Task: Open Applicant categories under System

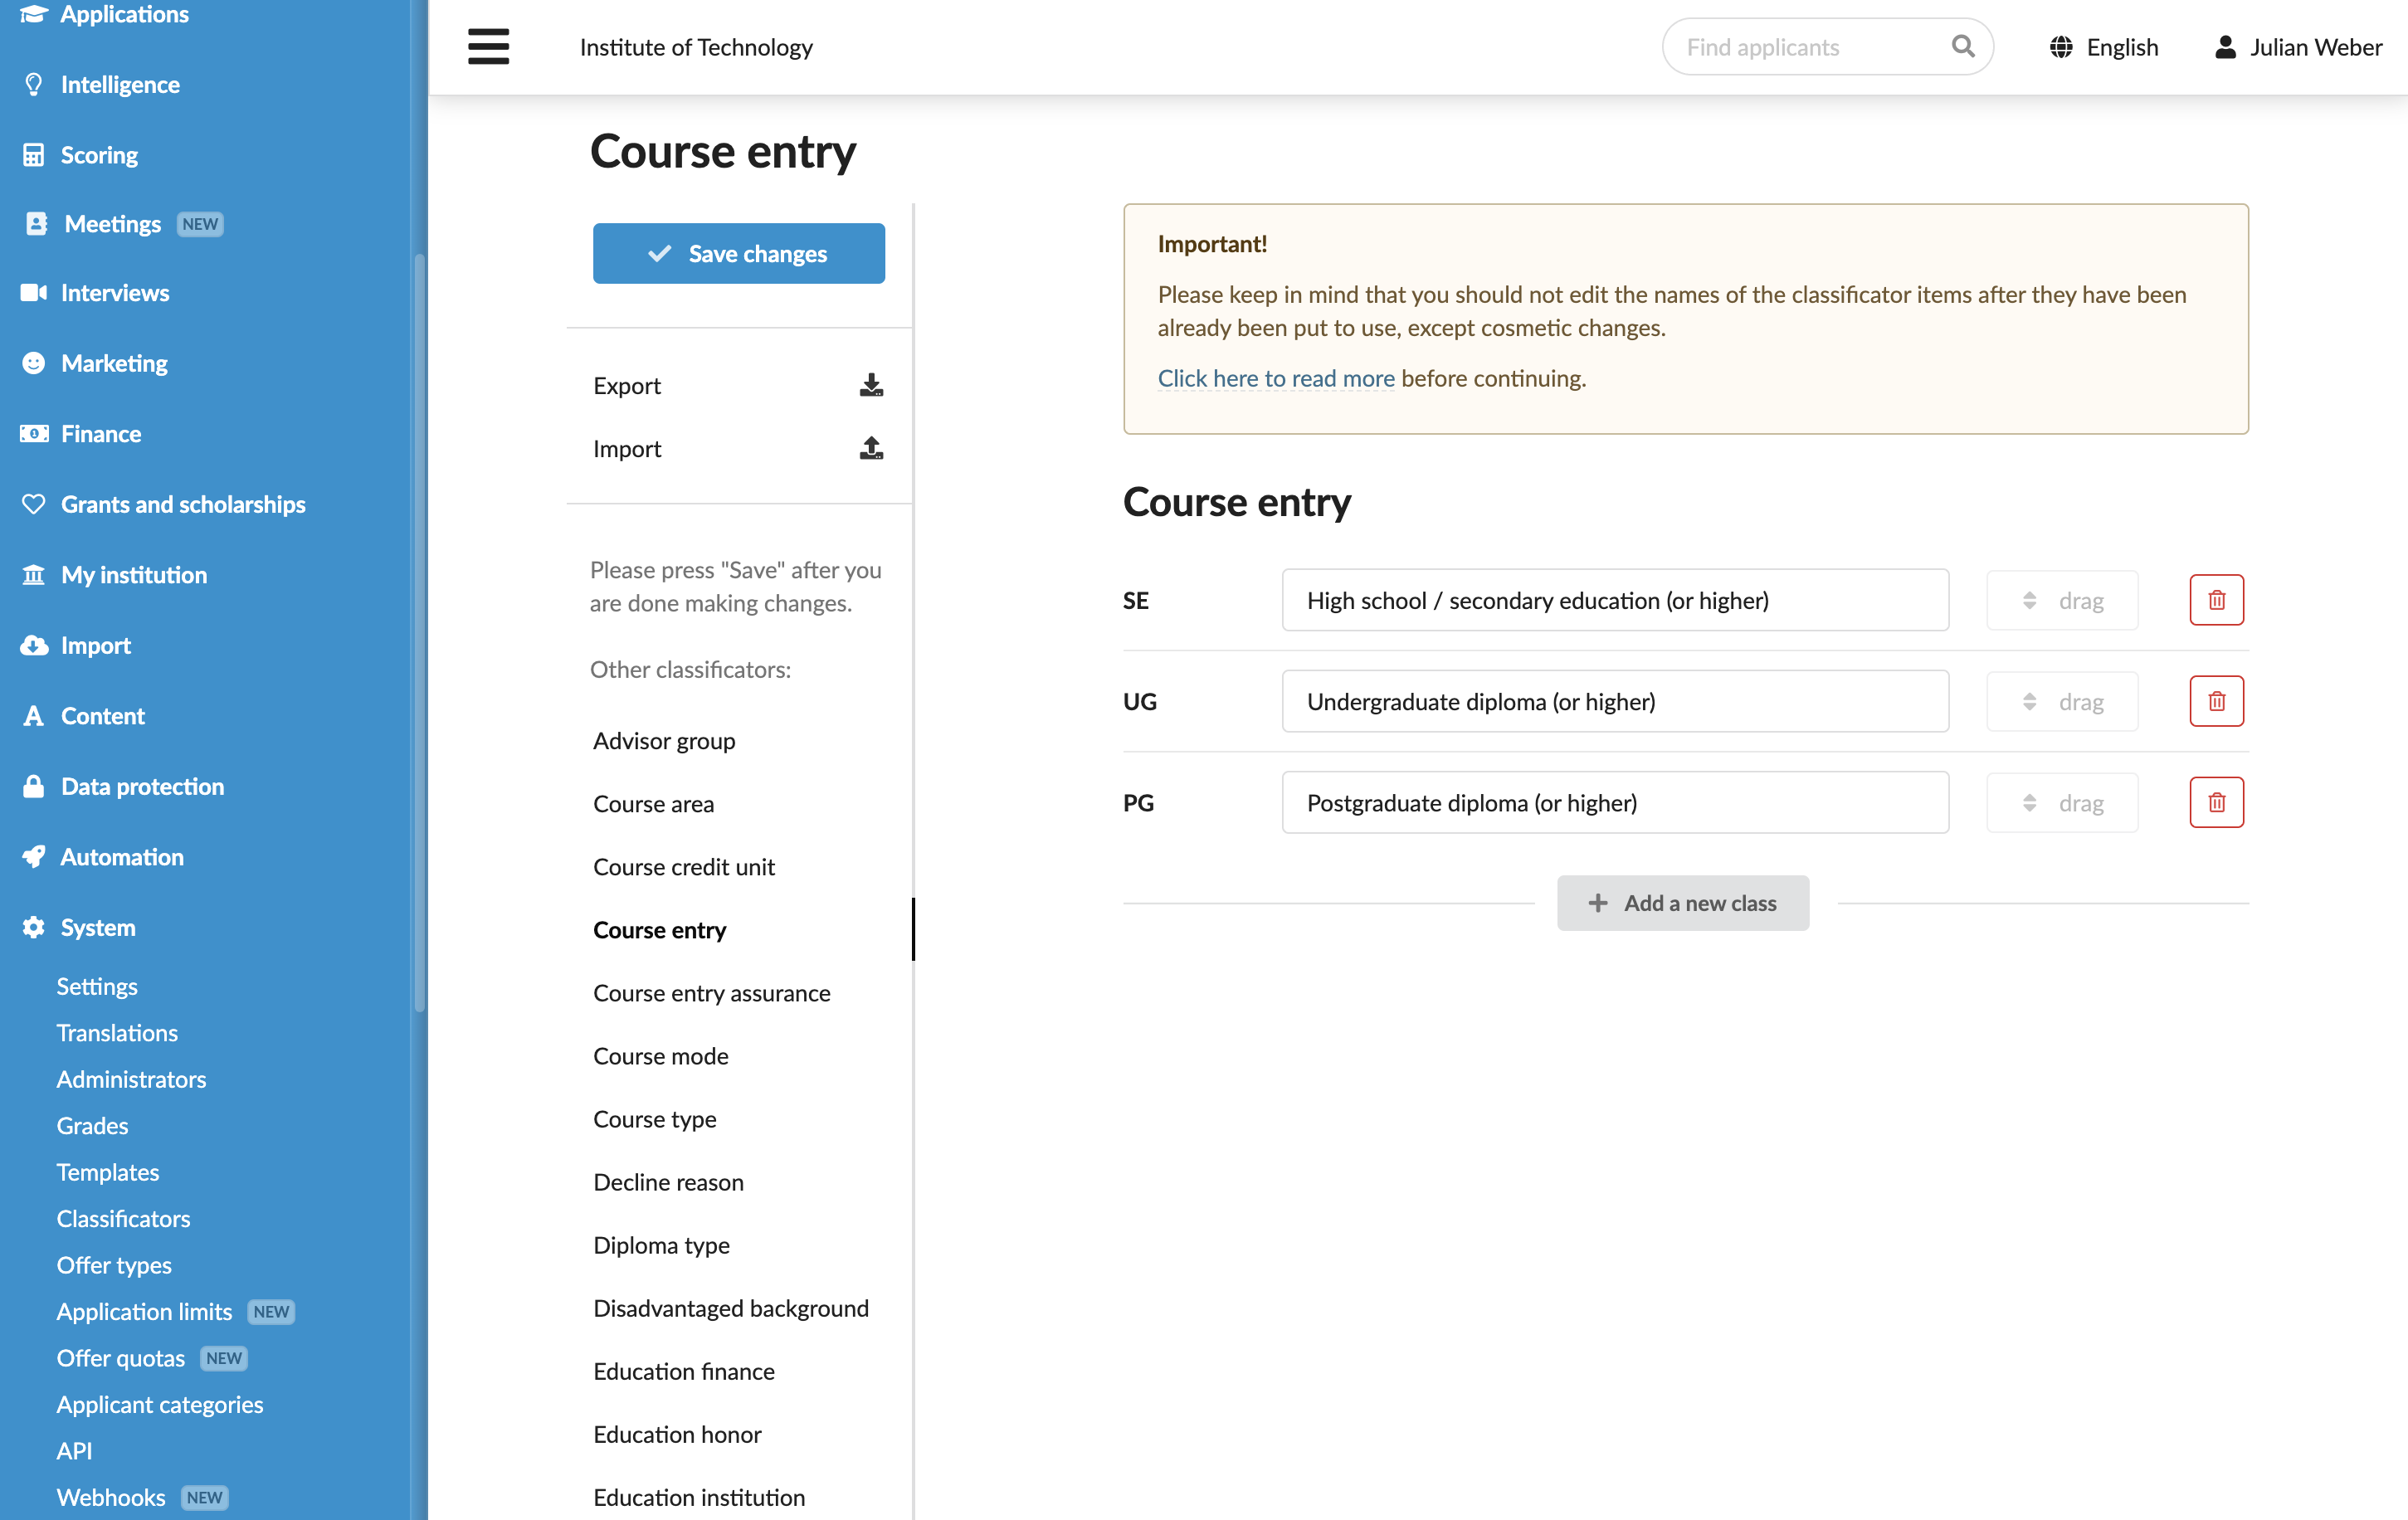Action: pyautogui.click(x=160, y=1404)
